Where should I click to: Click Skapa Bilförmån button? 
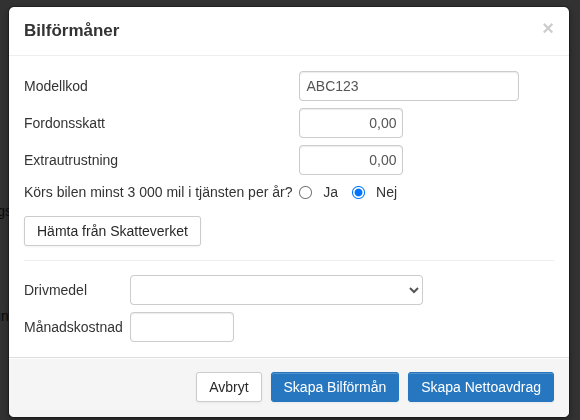click(335, 387)
